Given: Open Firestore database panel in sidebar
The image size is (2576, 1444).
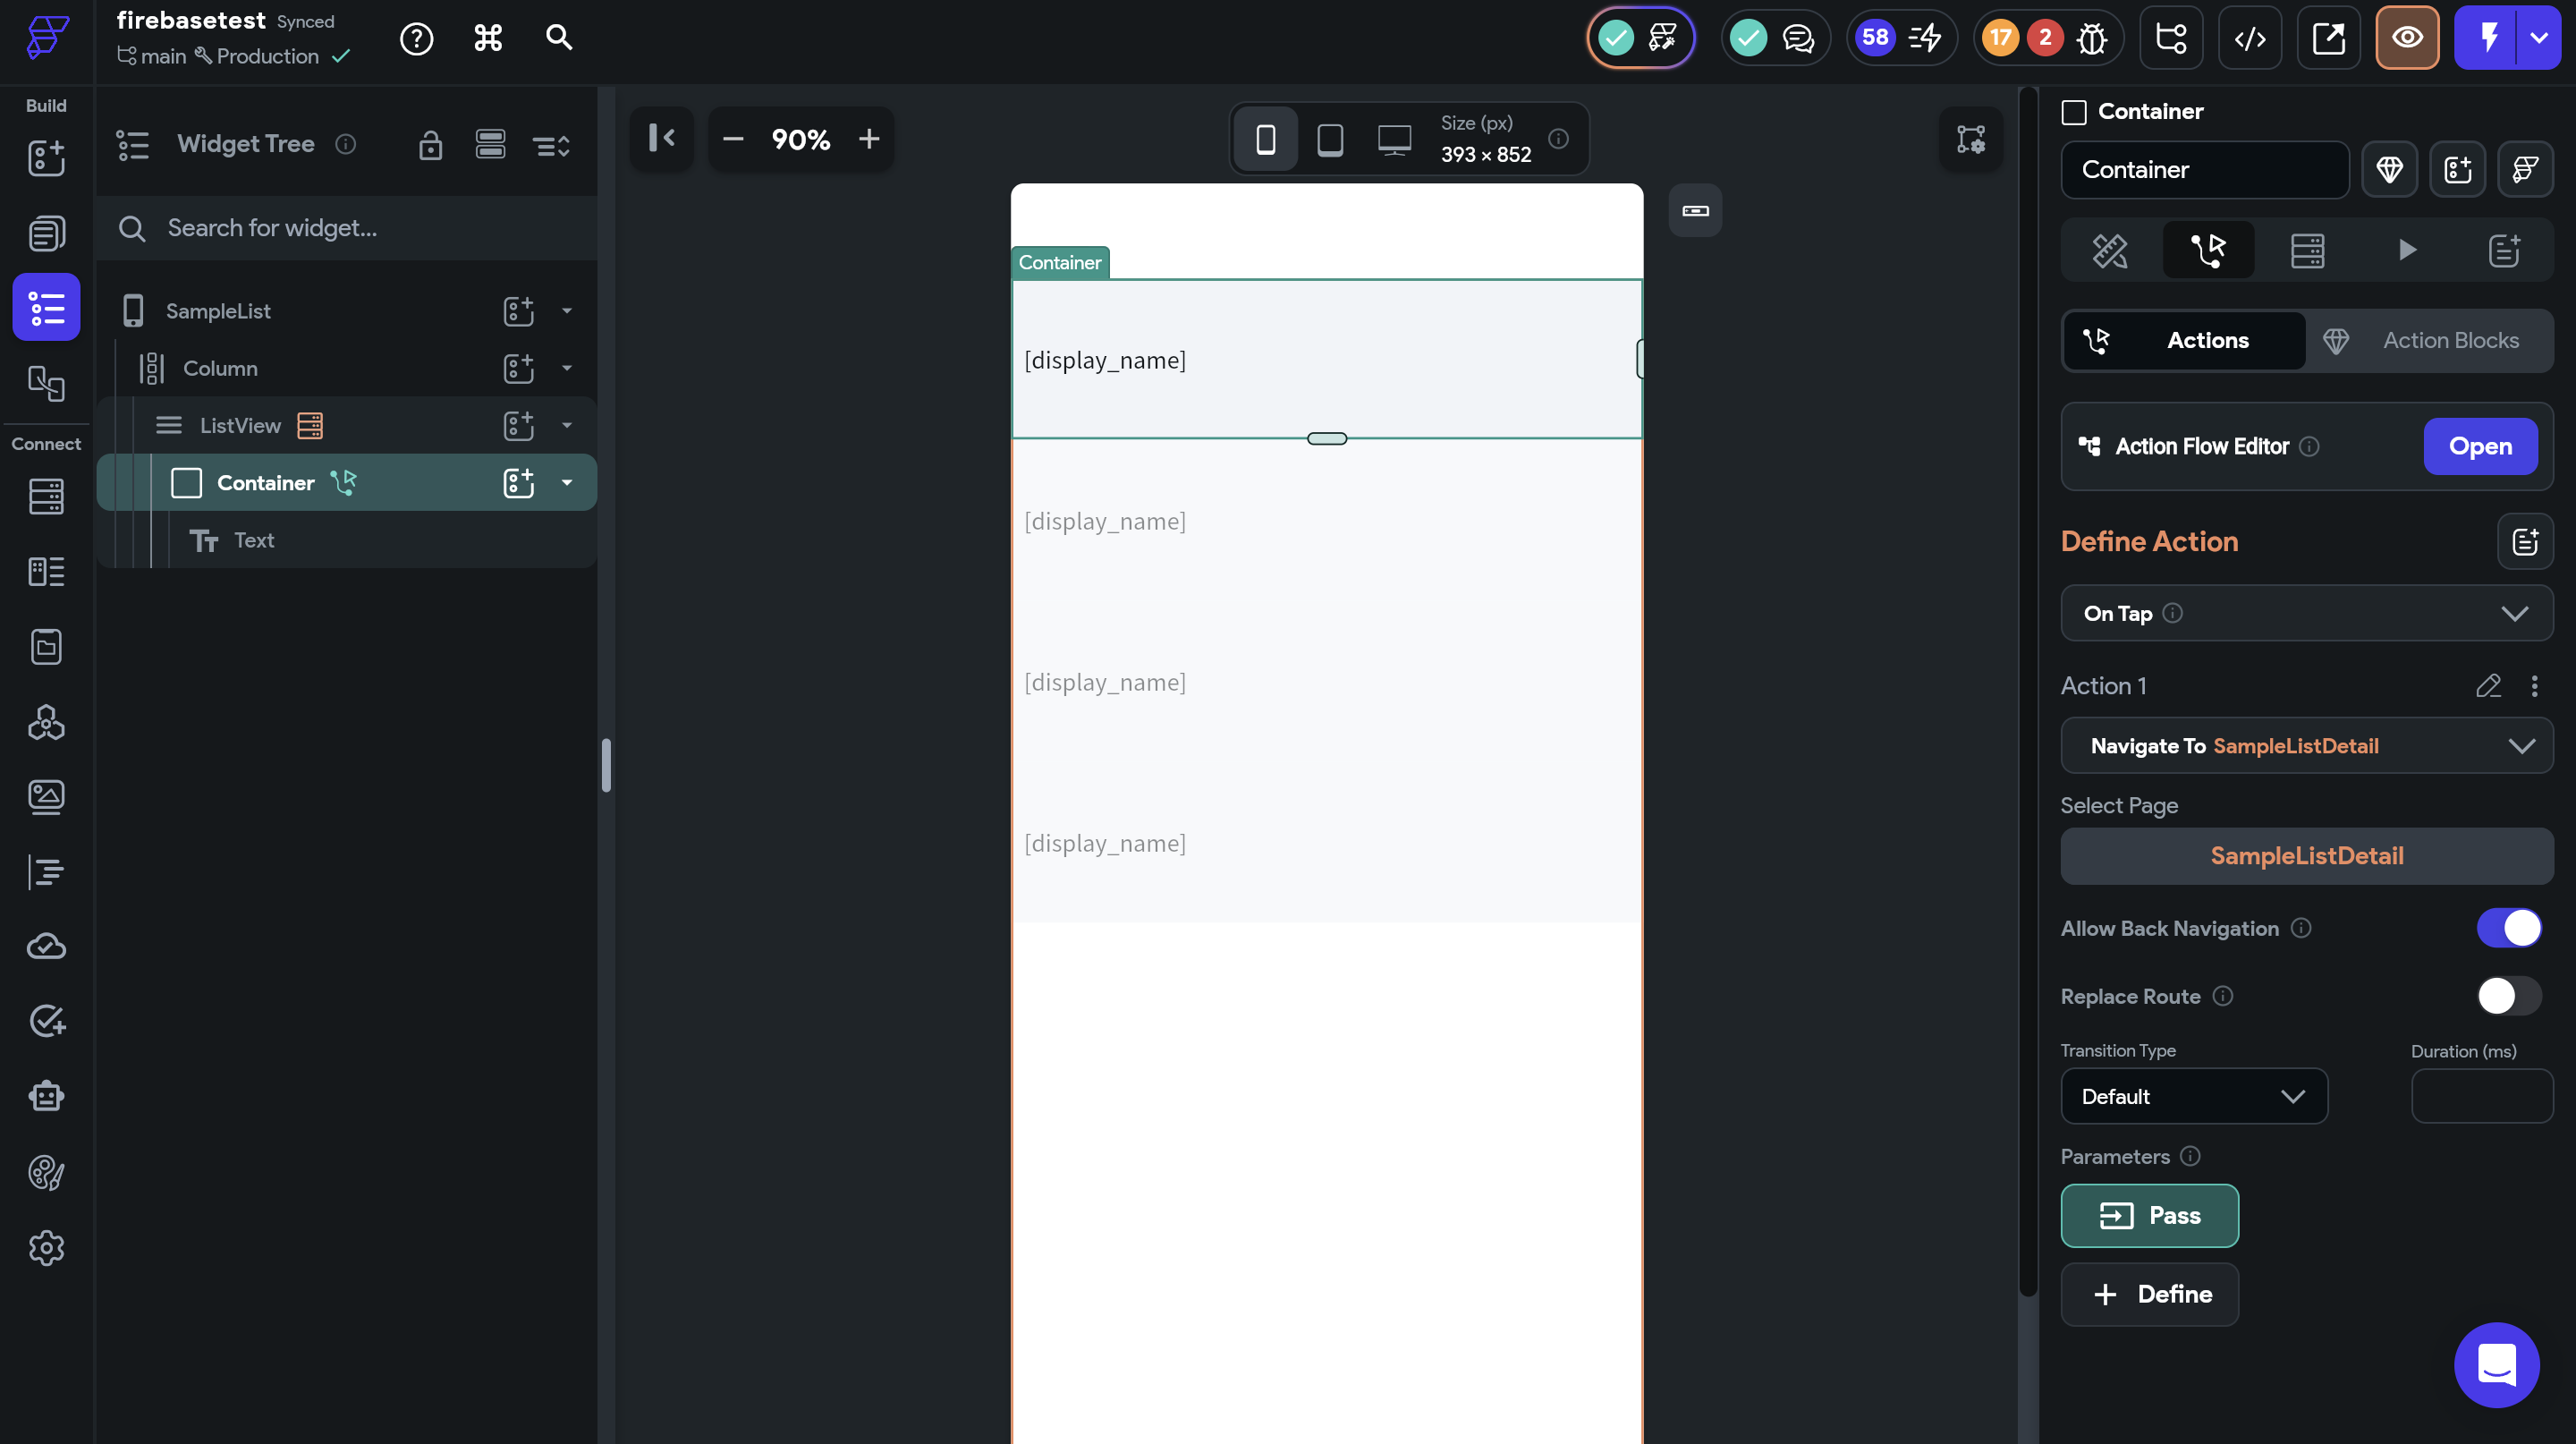Looking at the screenshot, I should pos(46,496).
